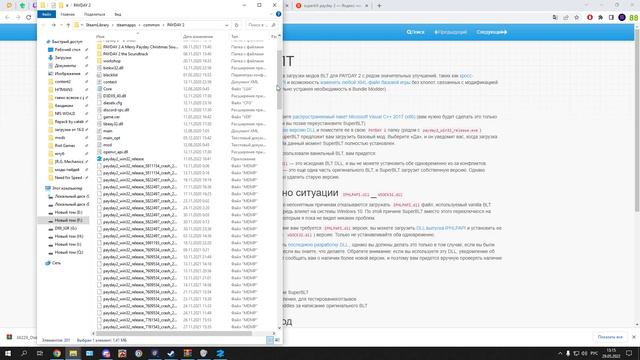Select Загрузки in navigation pane
The image size is (640, 360).
63,58
